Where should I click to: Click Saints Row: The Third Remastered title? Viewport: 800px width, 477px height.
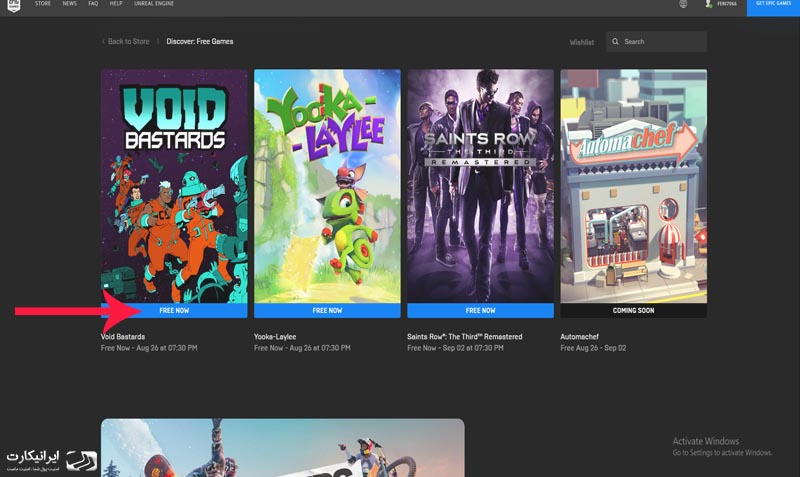click(x=465, y=337)
